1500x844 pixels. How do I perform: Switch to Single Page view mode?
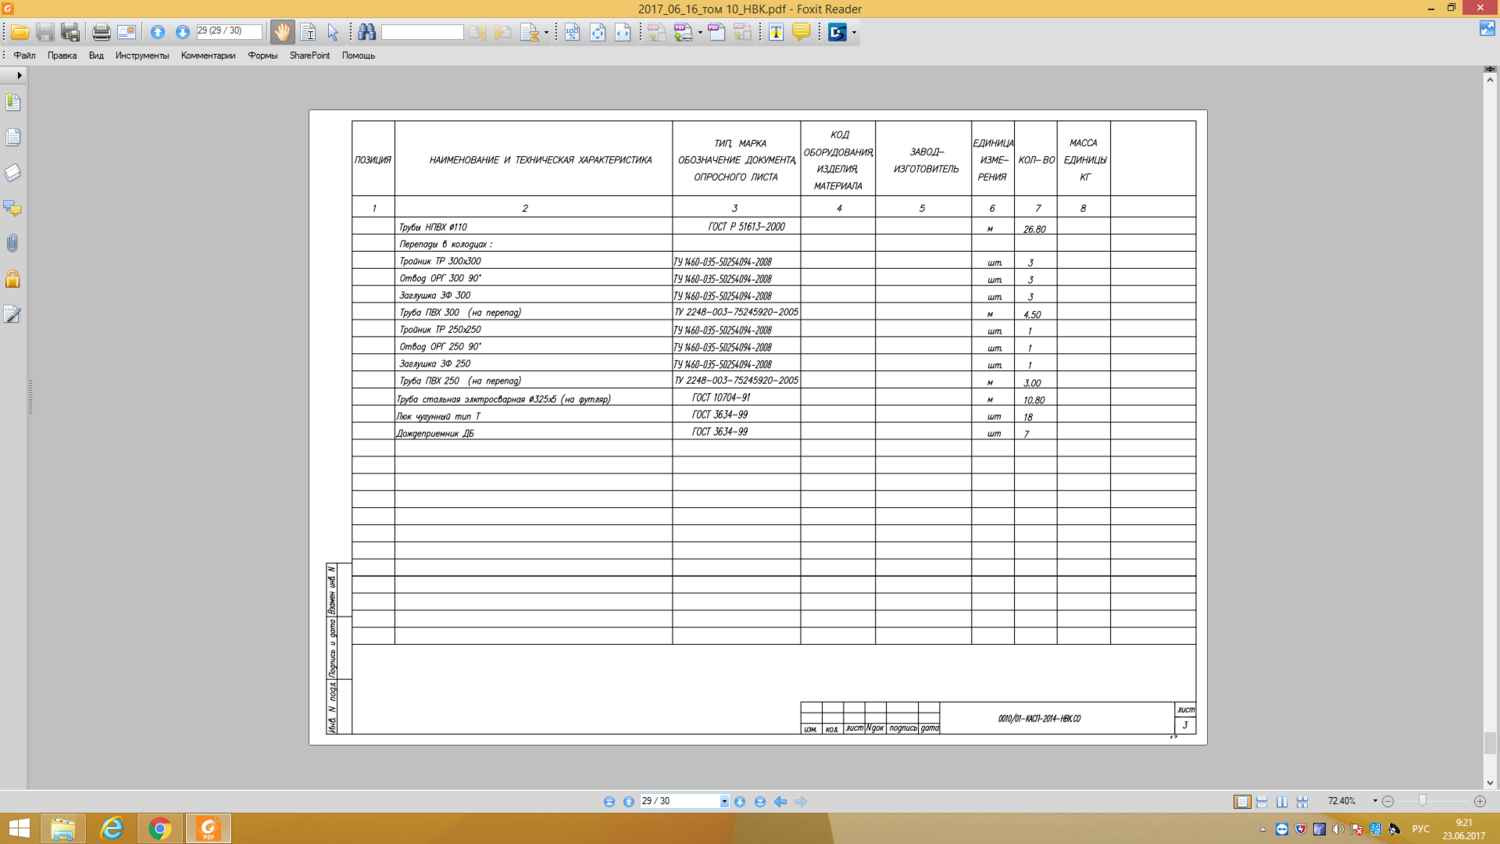coord(1242,802)
